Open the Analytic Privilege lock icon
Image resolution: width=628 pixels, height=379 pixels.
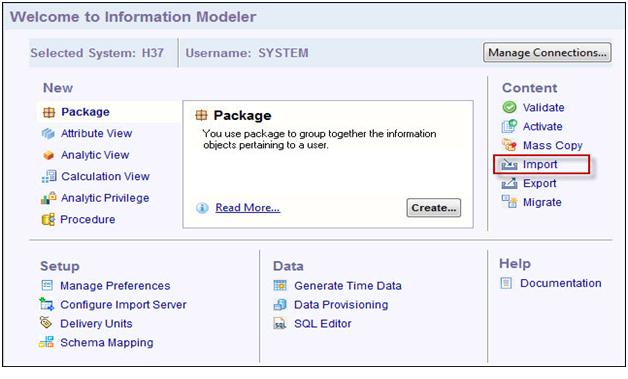tap(48, 198)
